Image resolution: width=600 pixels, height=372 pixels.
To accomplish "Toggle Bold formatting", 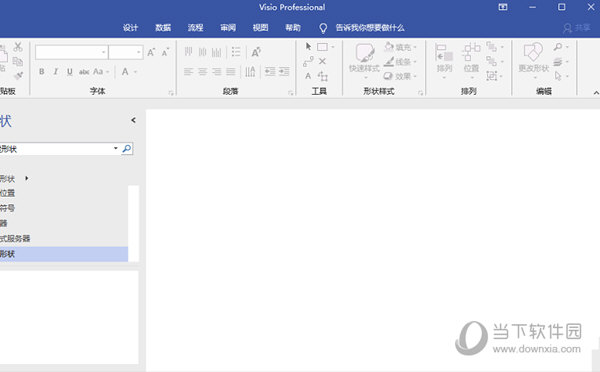I will tap(41, 72).
